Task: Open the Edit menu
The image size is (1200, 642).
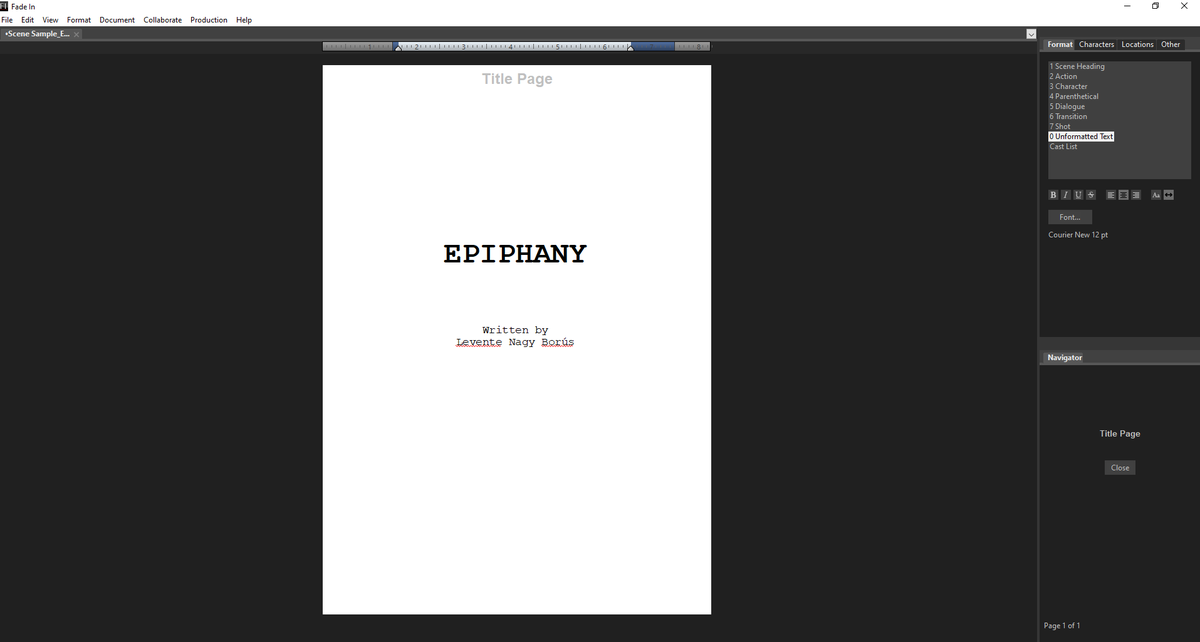Action: pos(28,20)
